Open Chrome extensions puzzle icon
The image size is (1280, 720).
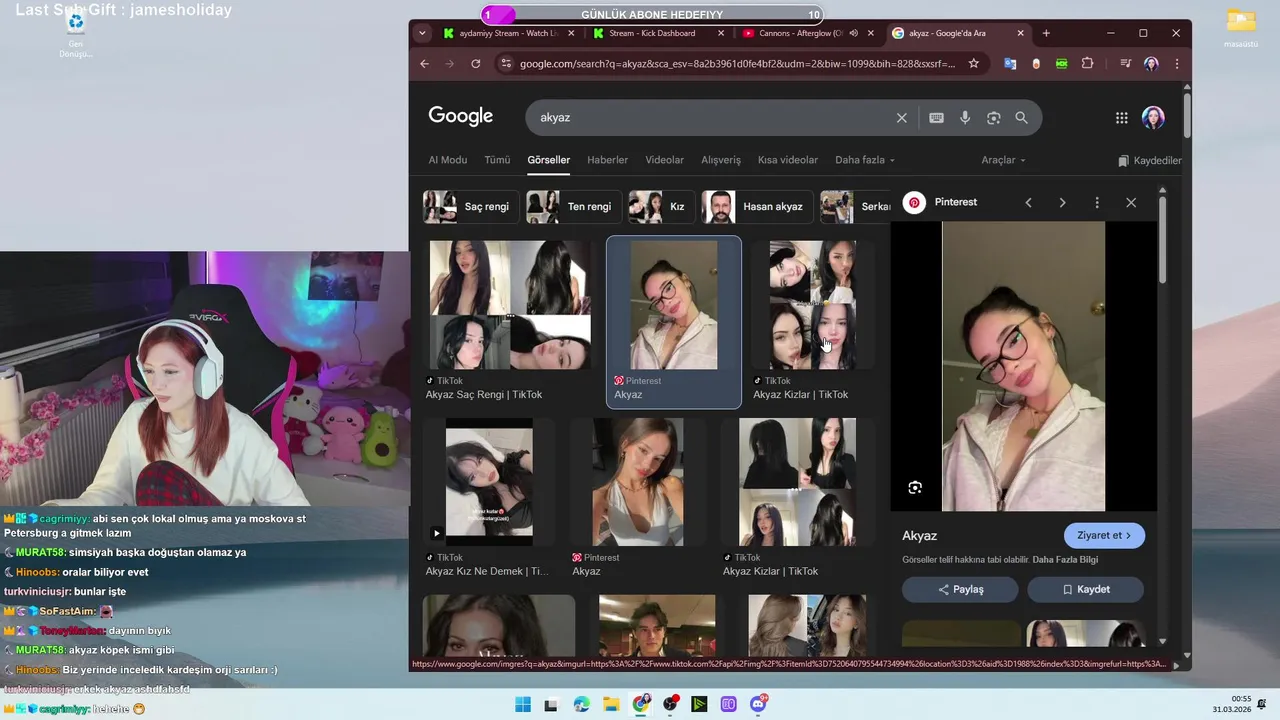click(1087, 63)
